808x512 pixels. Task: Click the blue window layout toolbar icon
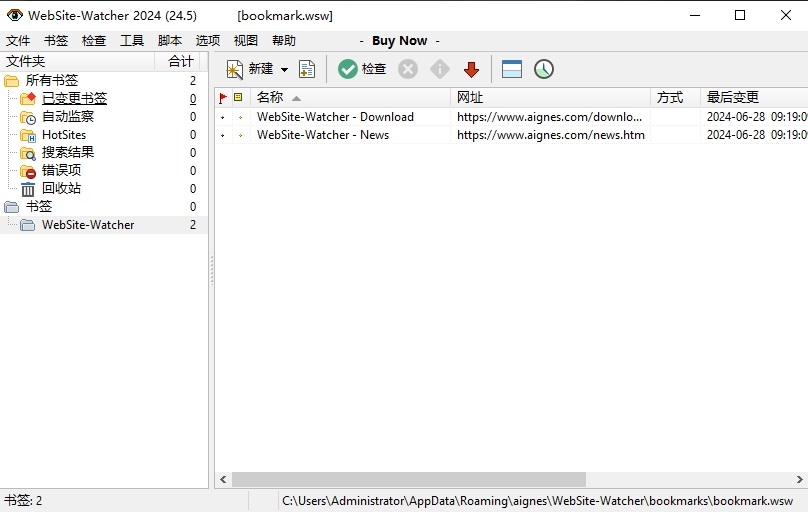512,69
